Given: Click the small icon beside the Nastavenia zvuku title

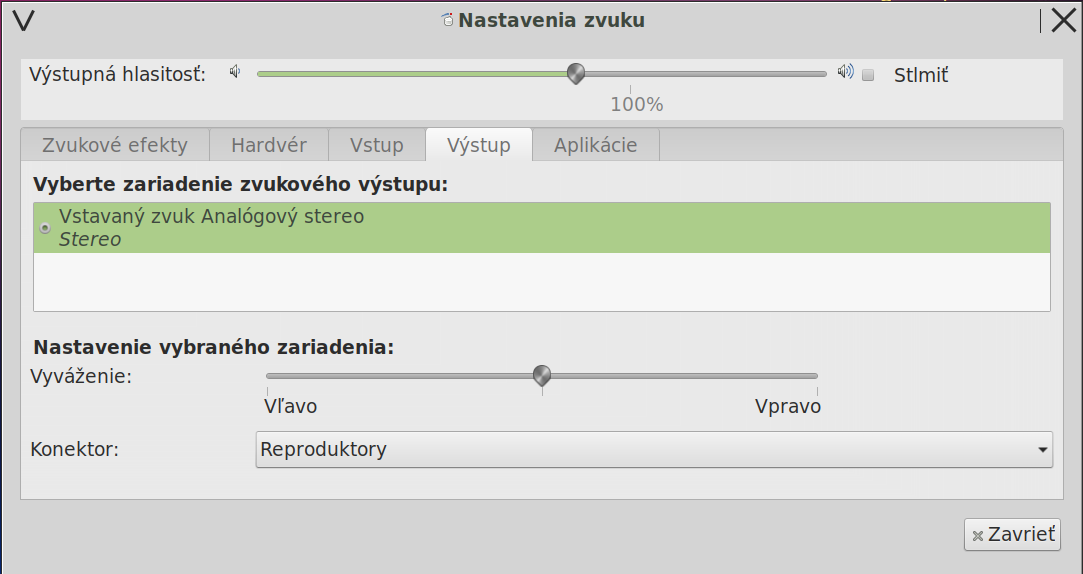Looking at the screenshot, I should click(447, 20).
